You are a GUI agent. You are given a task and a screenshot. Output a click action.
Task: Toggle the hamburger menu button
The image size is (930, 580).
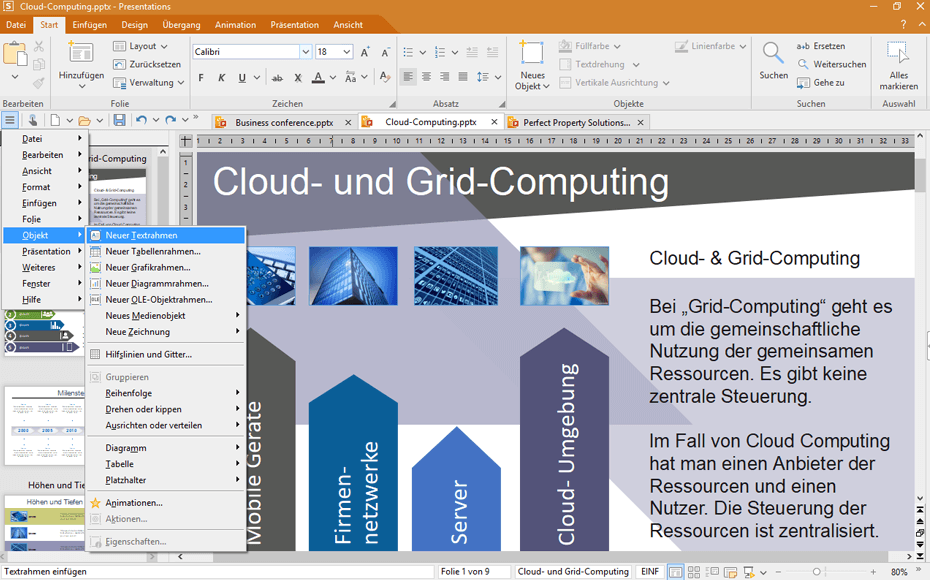click(x=10, y=120)
